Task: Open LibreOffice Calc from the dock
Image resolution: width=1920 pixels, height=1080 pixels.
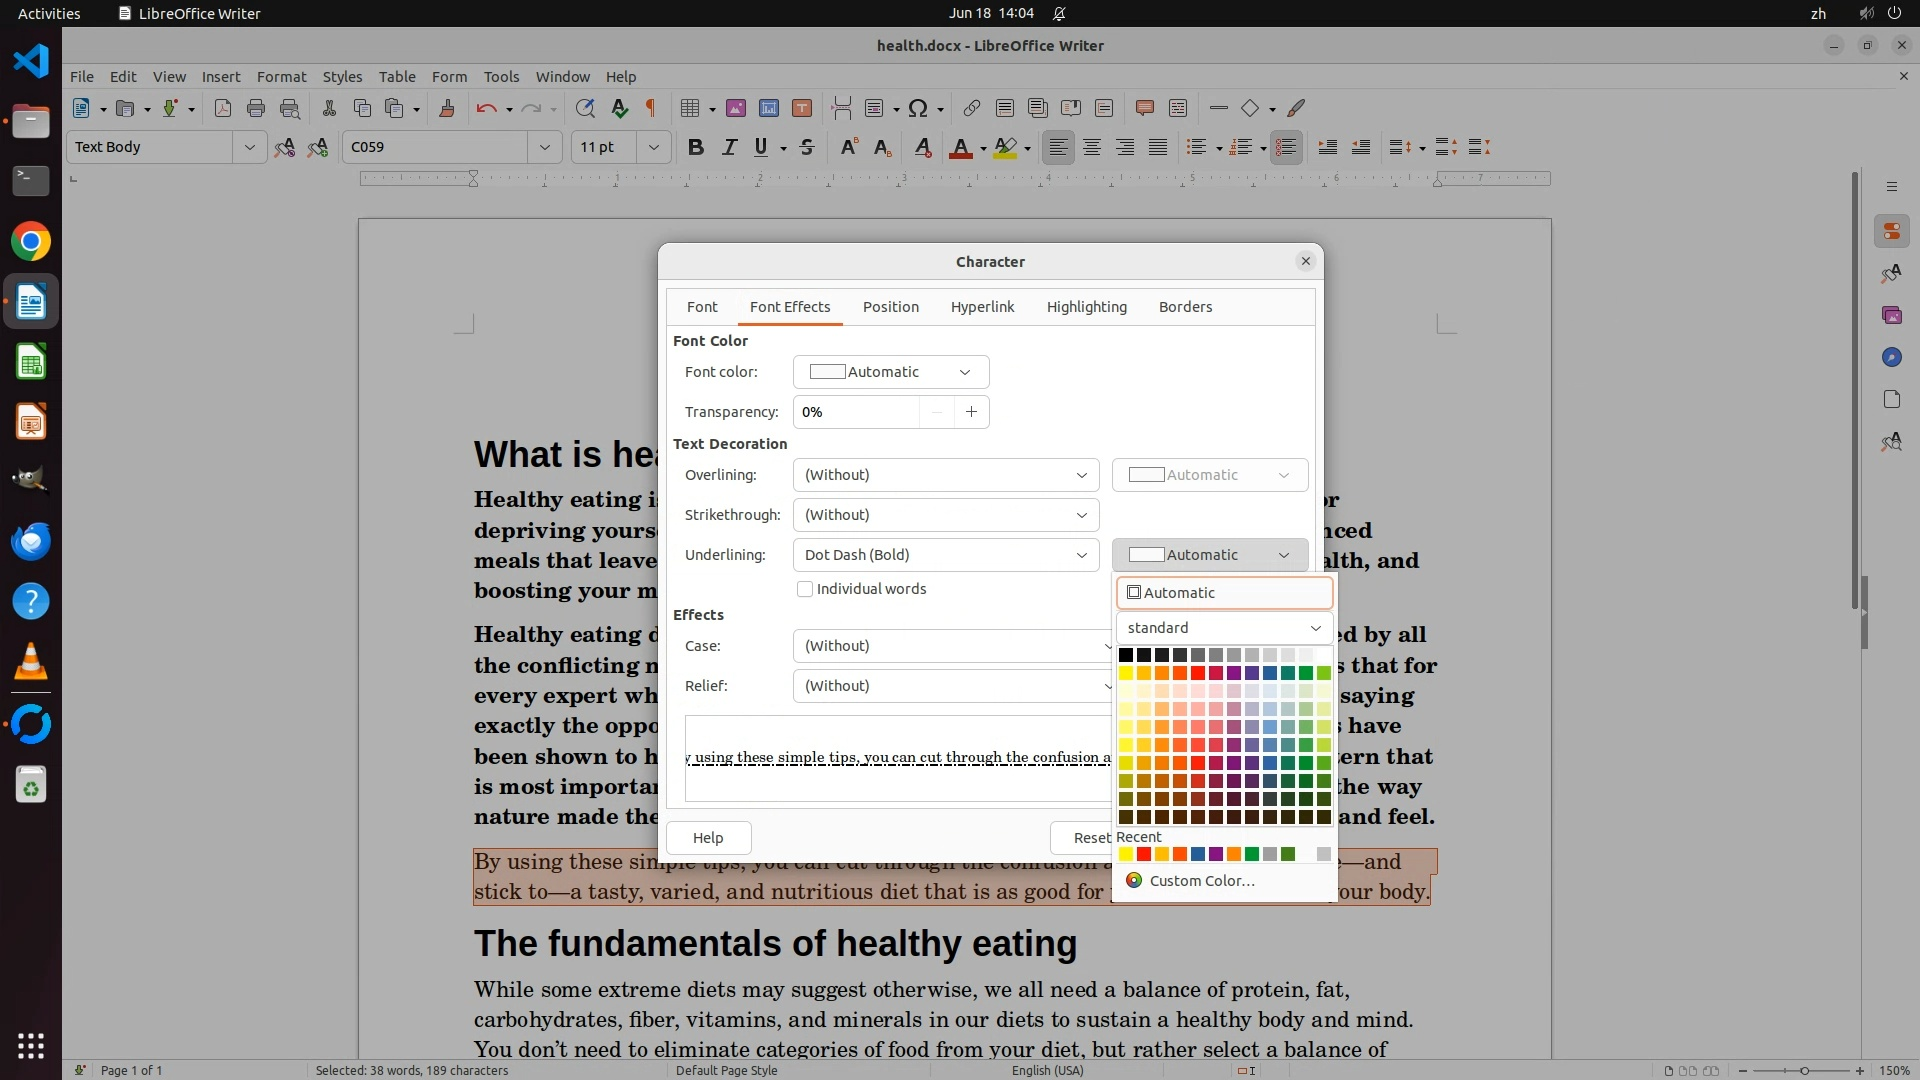Action: tap(31, 362)
